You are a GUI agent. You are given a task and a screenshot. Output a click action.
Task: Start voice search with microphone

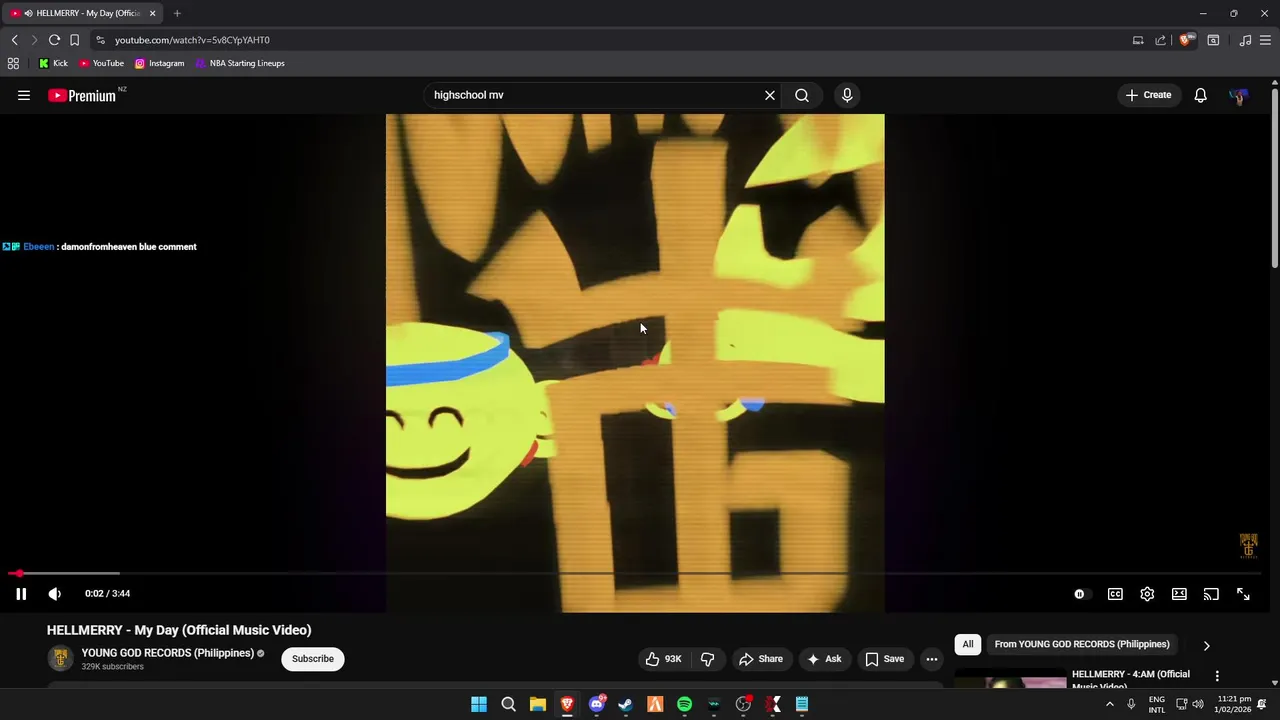847,95
